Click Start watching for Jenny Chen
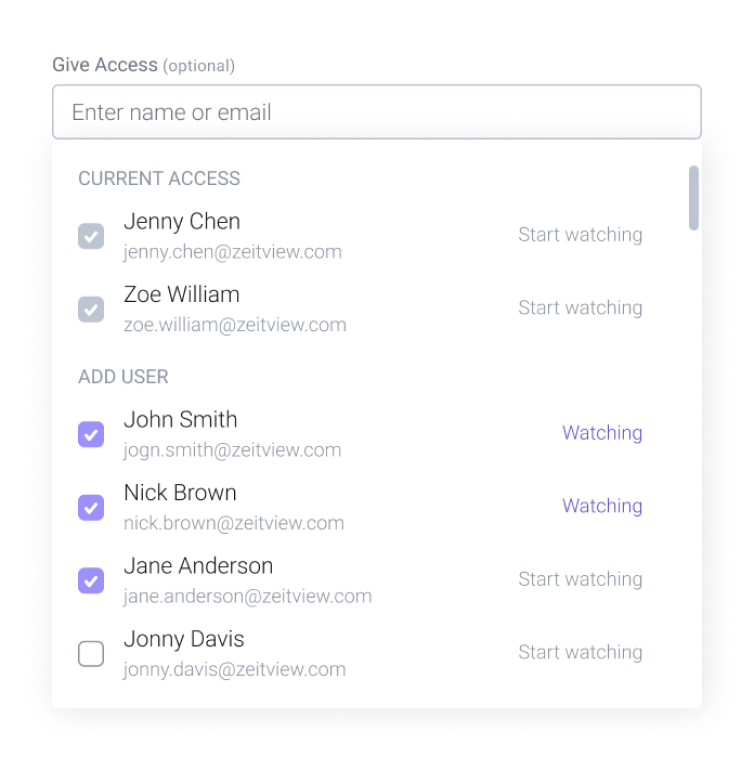 pyautogui.click(x=580, y=235)
